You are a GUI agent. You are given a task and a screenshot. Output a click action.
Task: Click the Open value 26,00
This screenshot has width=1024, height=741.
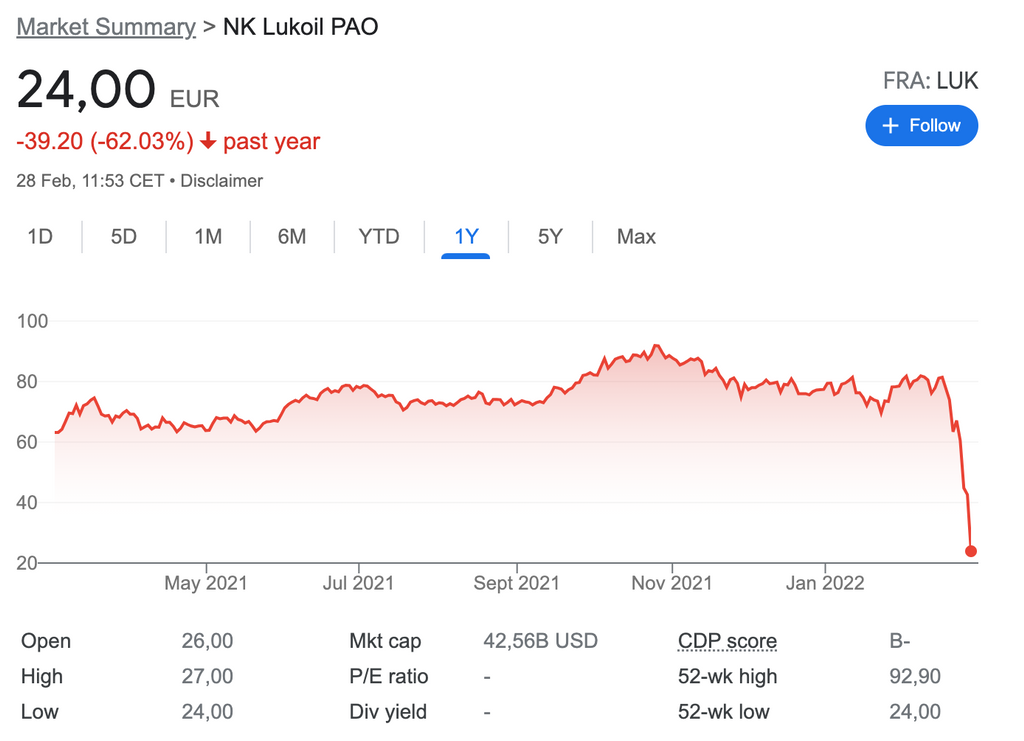click(207, 641)
